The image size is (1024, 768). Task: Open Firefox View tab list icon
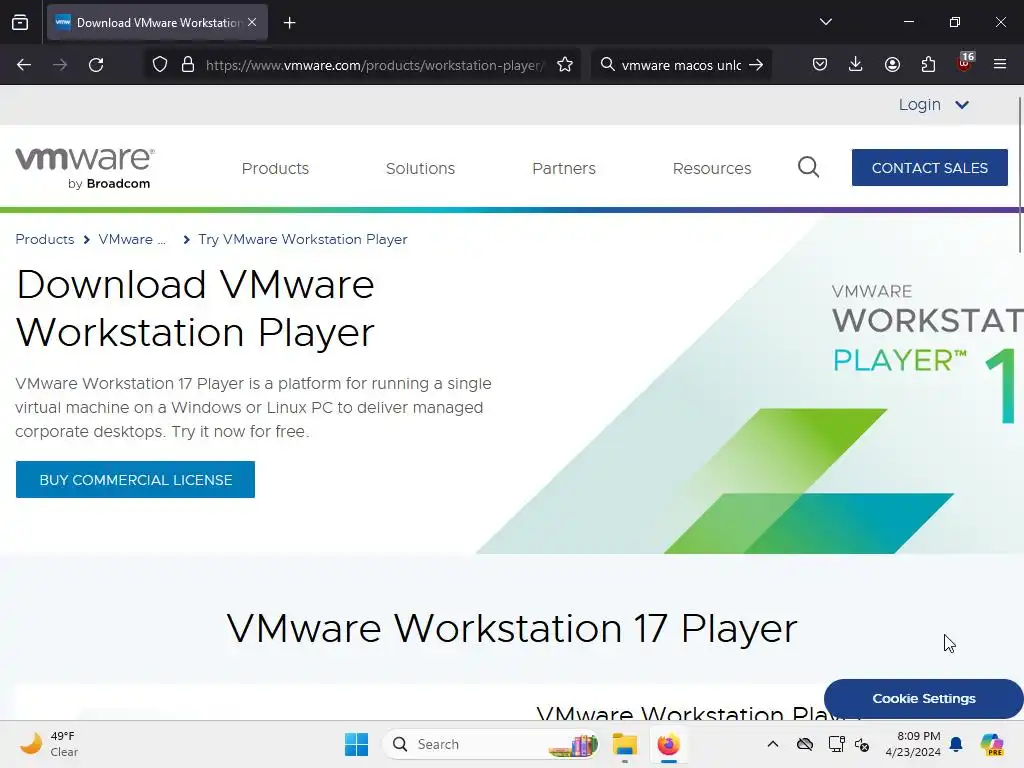(20, 22)
